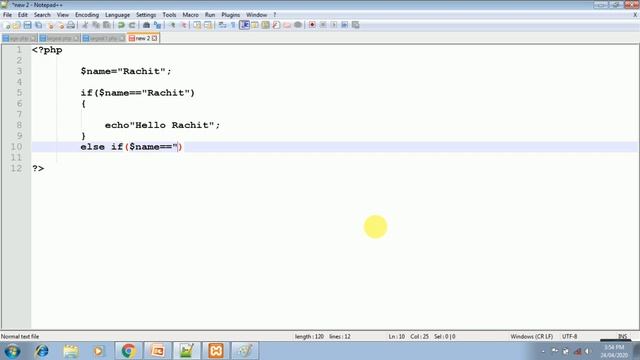Screen dimensions: 640x360
Task: Create a new document with the New icon
Action: [7, 25]
